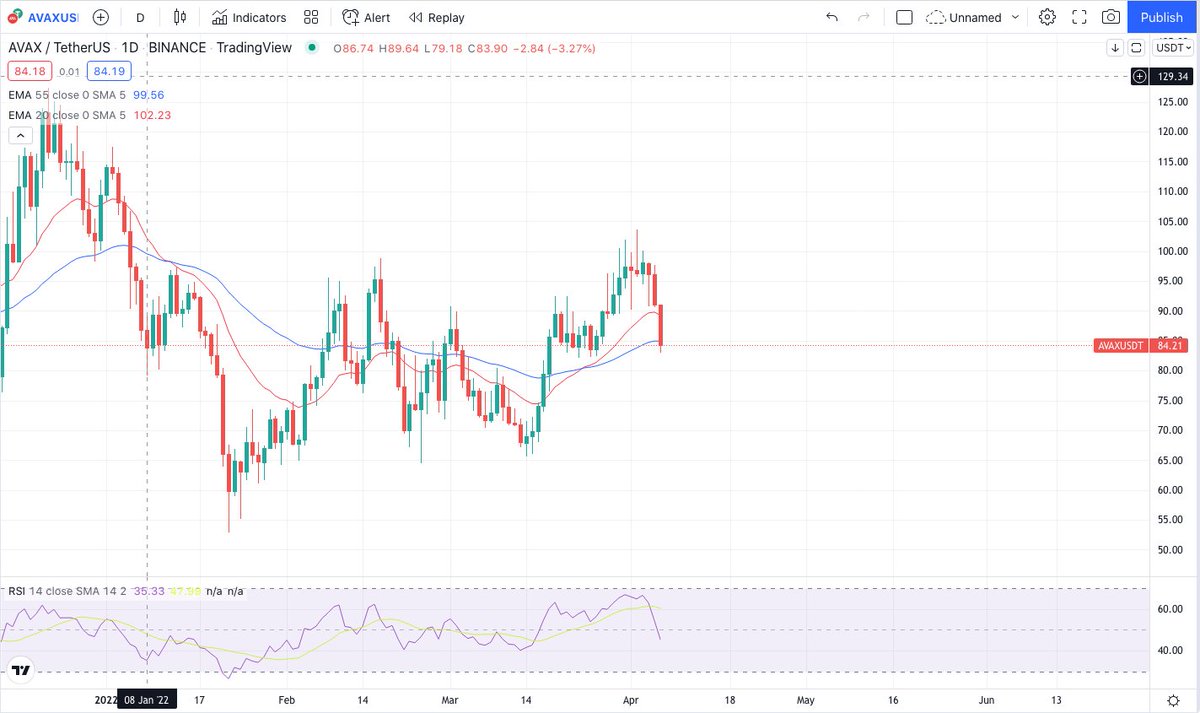
Task: Add a symbol with the plus circle icon
Action: [101, 17]
